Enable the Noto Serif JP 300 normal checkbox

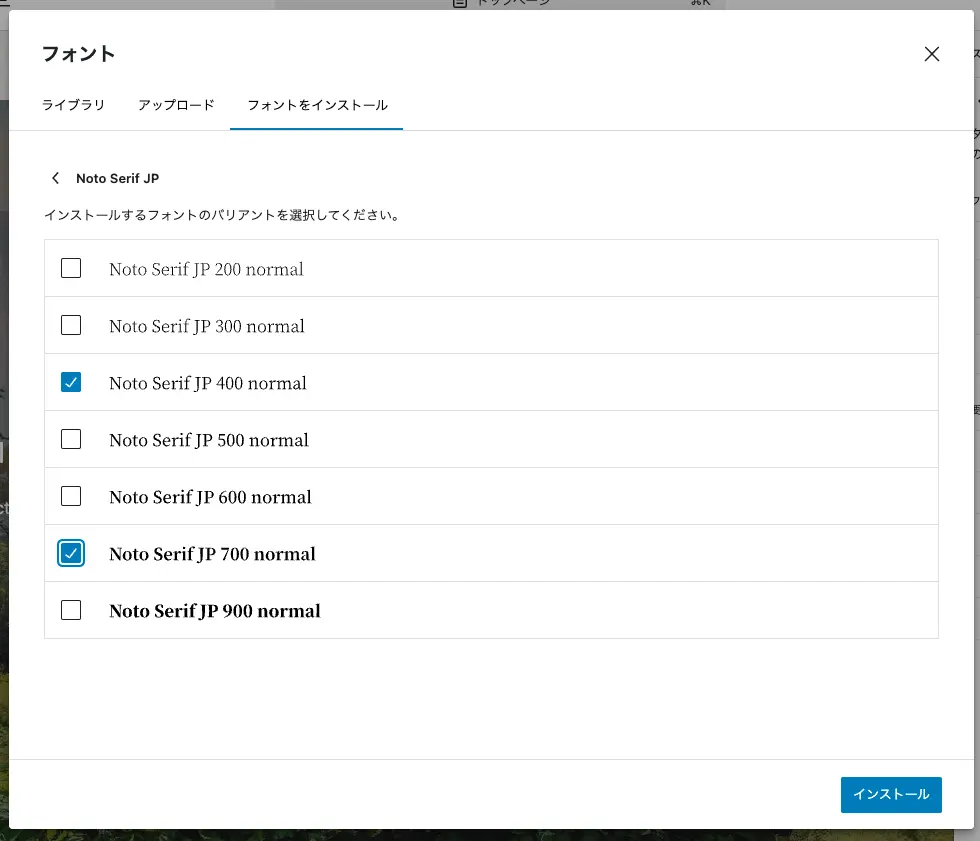tap(71, 325)
